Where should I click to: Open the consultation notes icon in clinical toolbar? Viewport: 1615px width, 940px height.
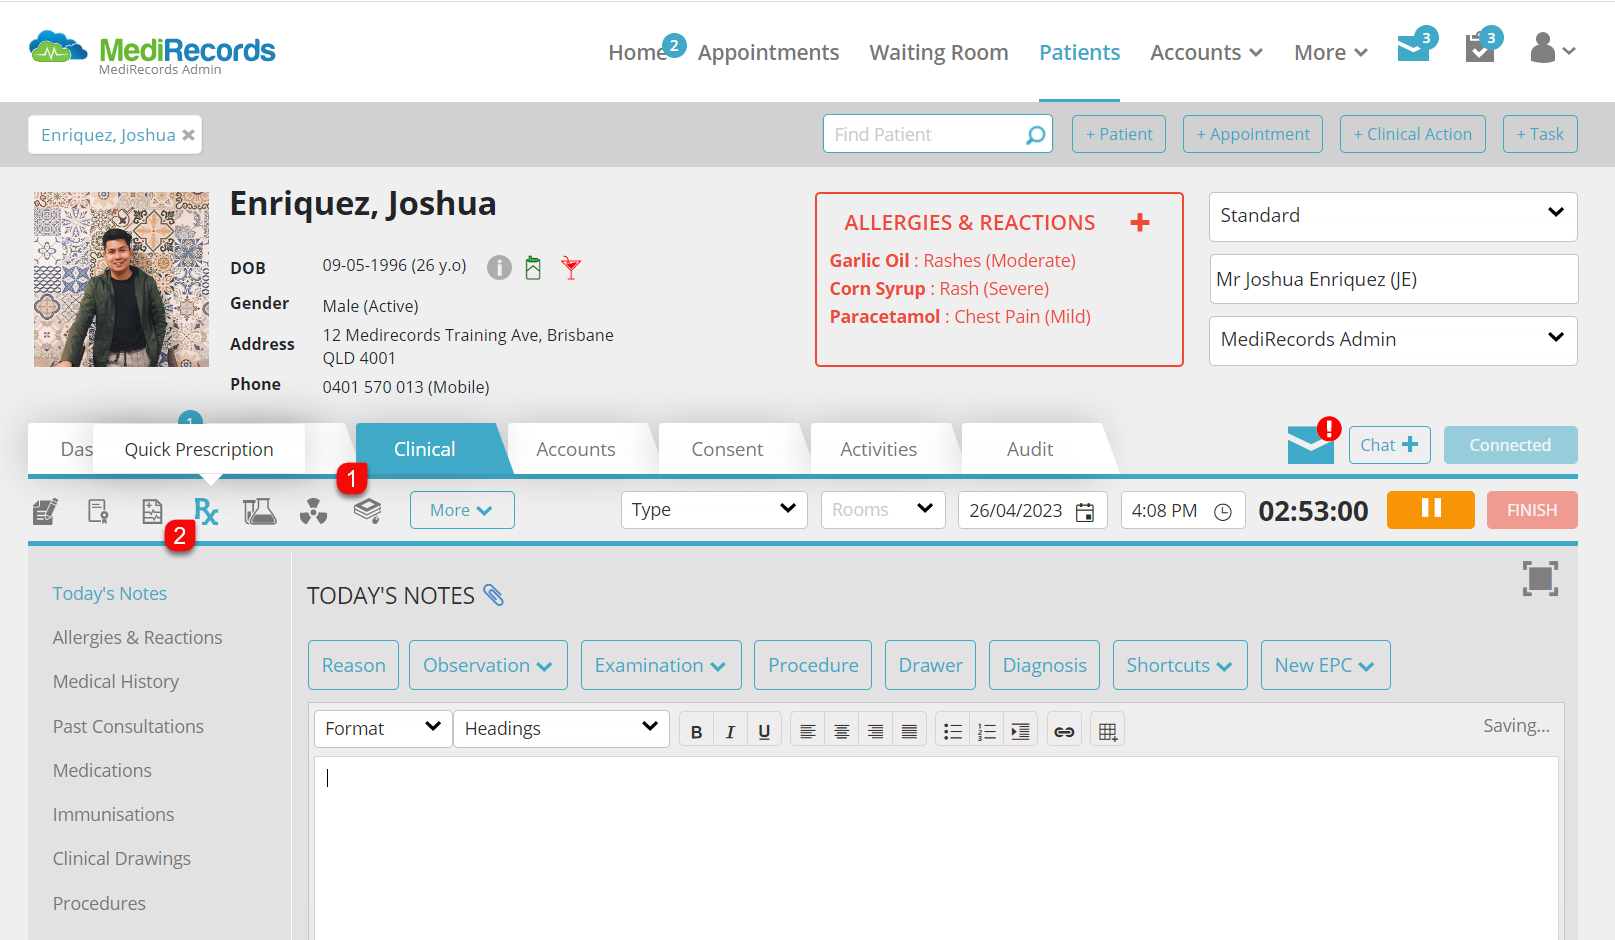(45, 512)
